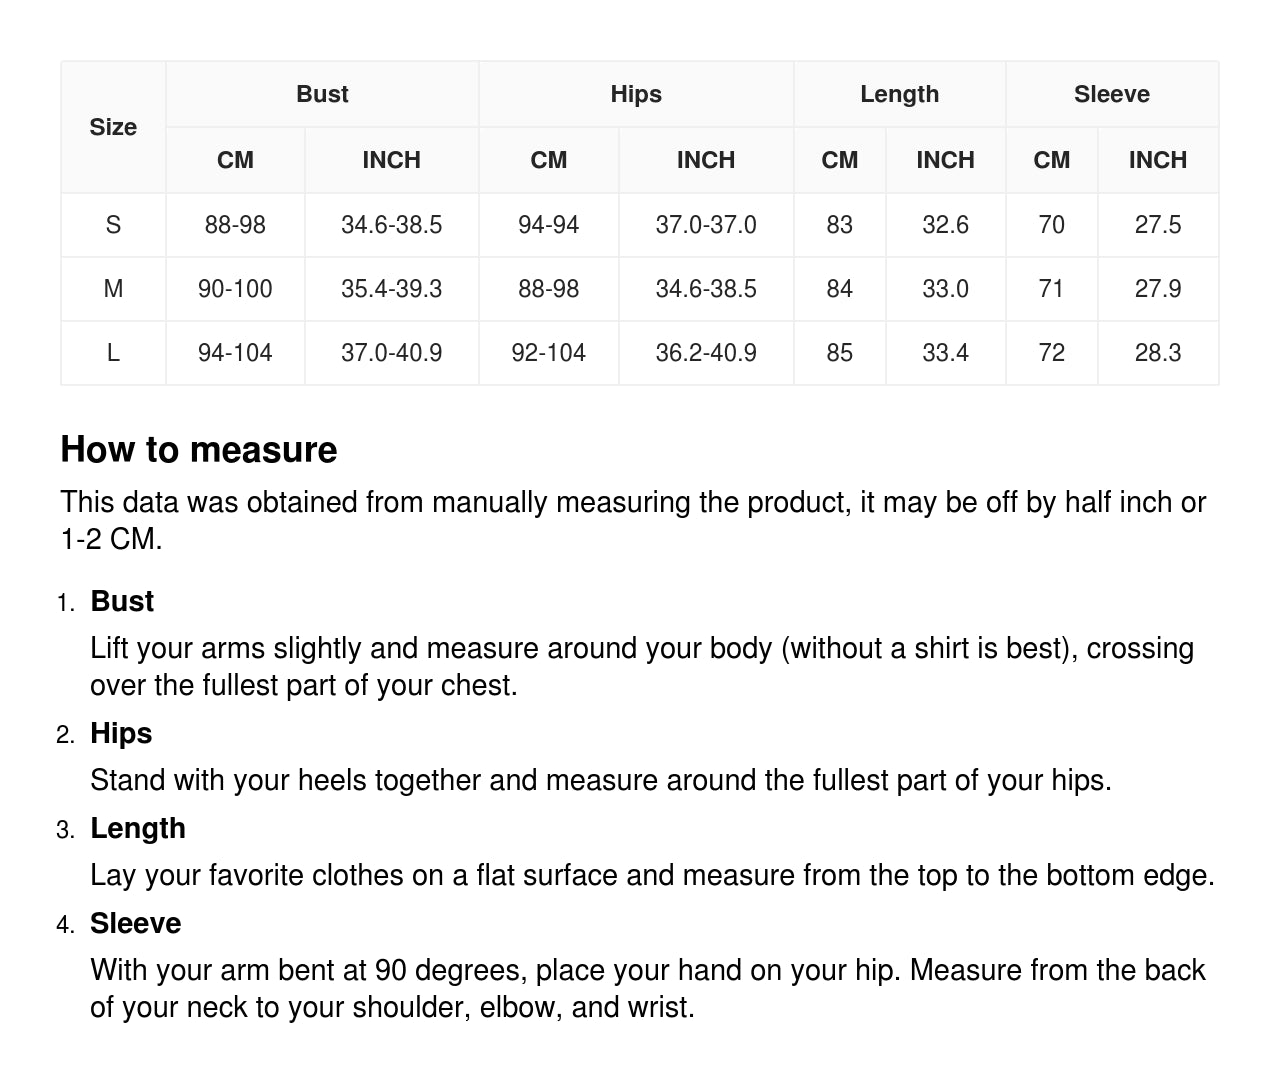Viewport: 1280px width, 1086px height.
Task: Click the Bust column header in table
Action: click(x=322, y=94)
